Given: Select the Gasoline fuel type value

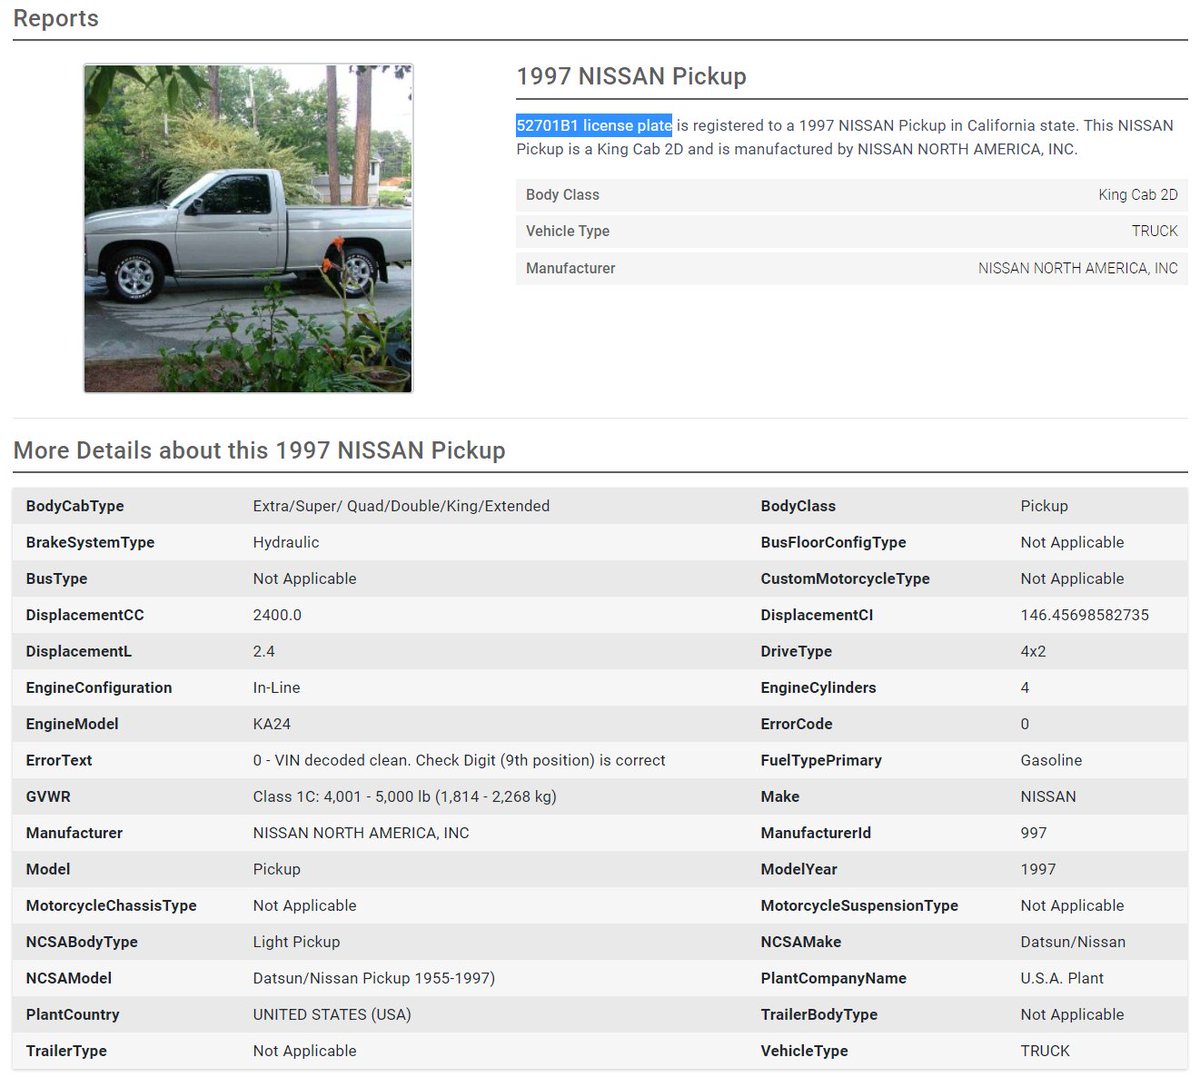Looking at the screenshot, I should [x=1051, y=760].
